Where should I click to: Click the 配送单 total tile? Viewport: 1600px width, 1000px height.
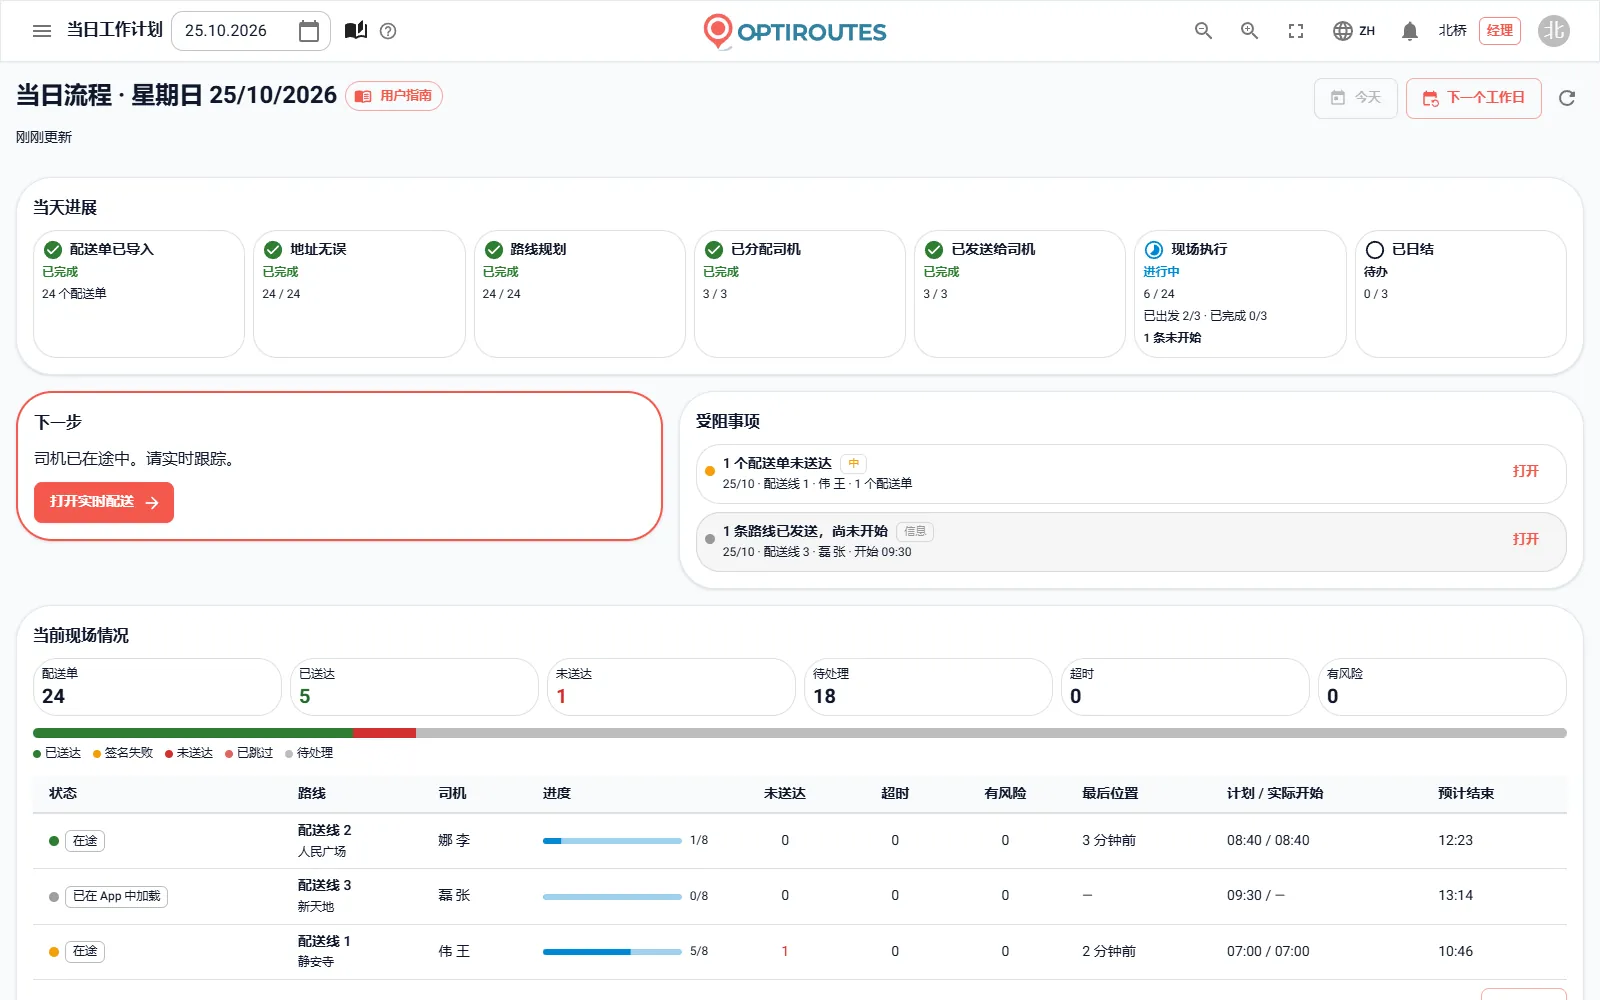(157, 687)
